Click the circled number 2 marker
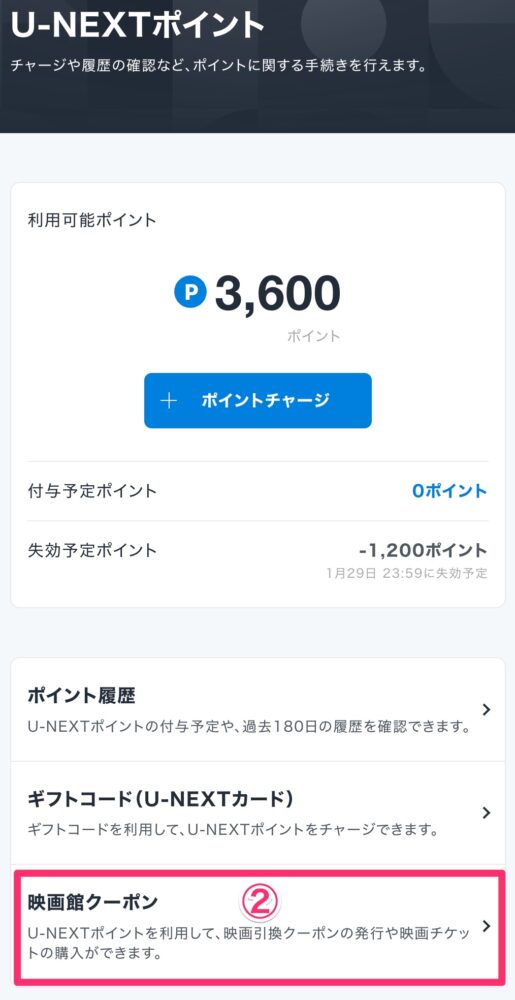 [x=259, y=902]
